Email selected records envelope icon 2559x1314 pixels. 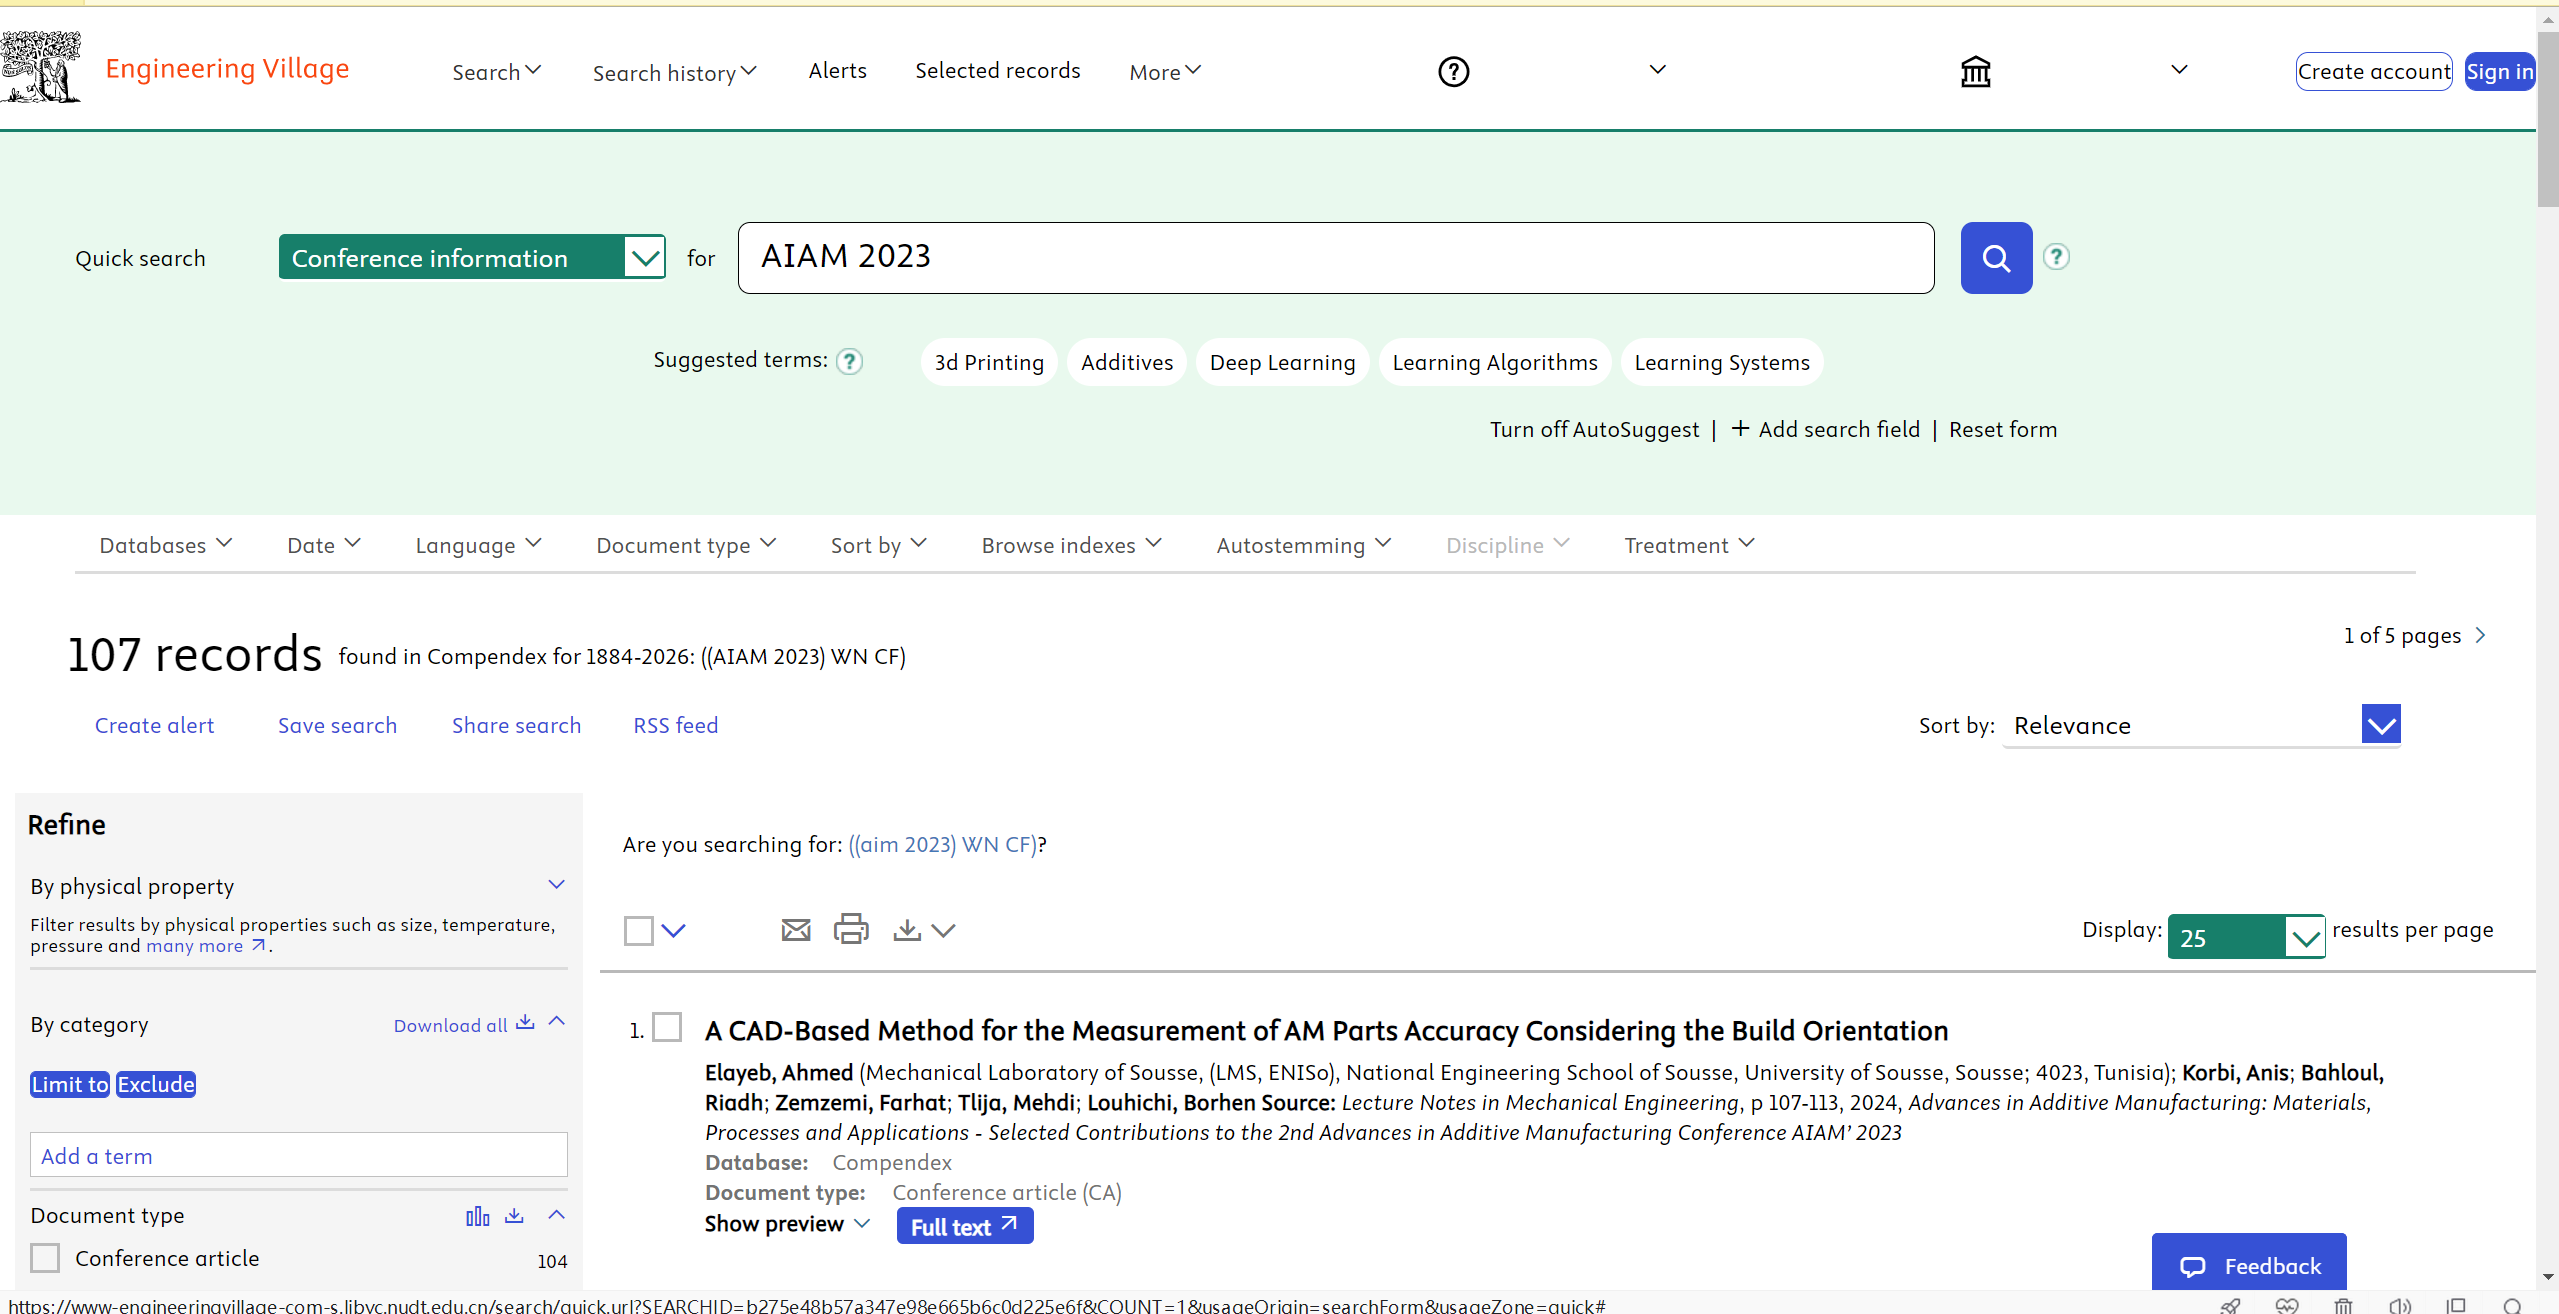coord(796,930)
